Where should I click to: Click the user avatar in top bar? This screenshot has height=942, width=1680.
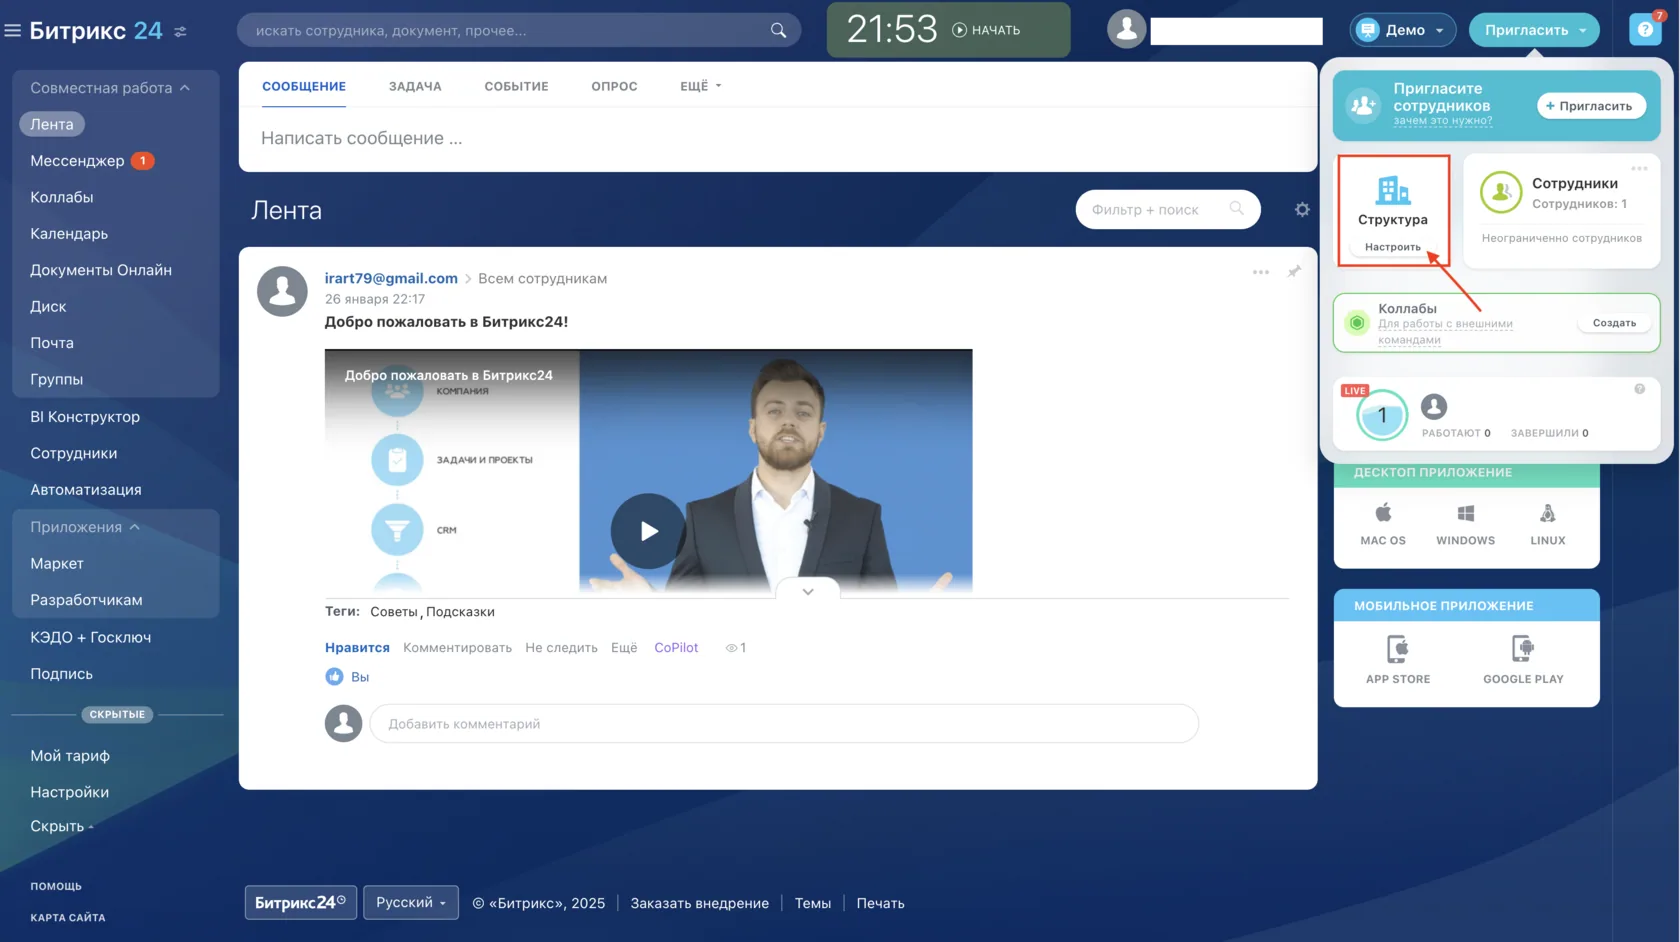pyautogui.click(x=1126, y=29)
